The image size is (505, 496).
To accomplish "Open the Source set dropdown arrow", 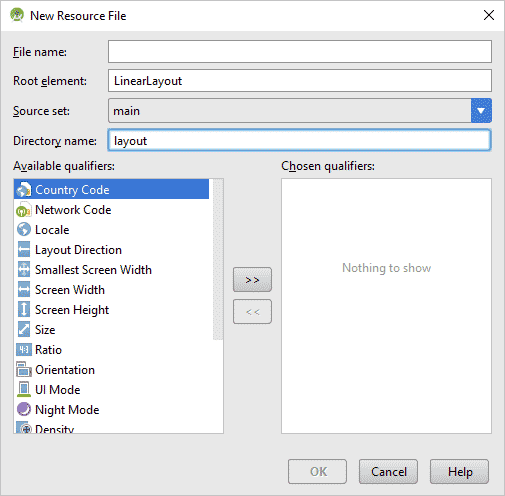I will click(x=481, y=111).
